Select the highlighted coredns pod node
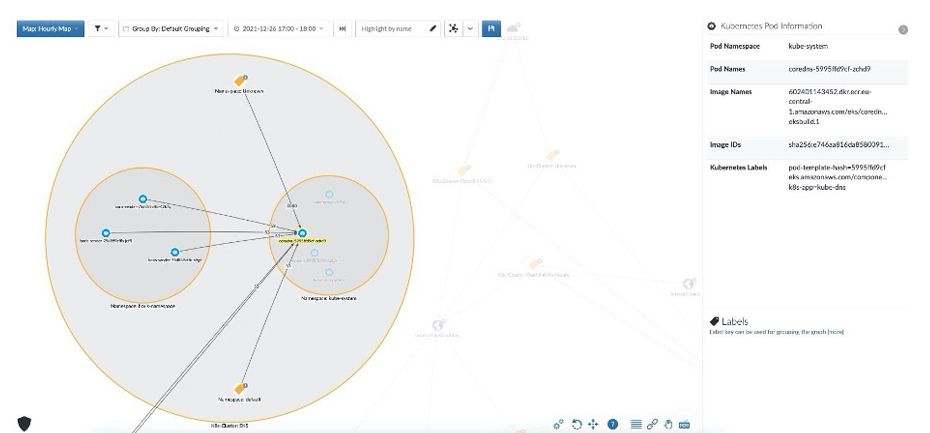This screenshot has width=930, height=433. 301,233
